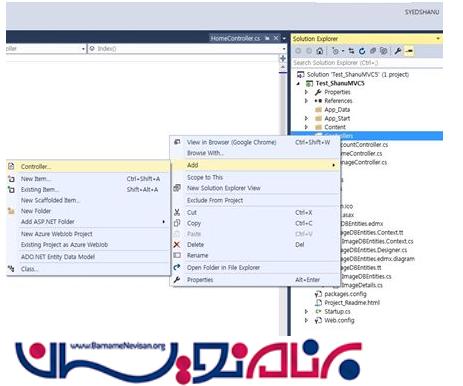Viewport: 463px width, 386px height.
Task: Choose Browse With... menu entry
Action: 255,153
